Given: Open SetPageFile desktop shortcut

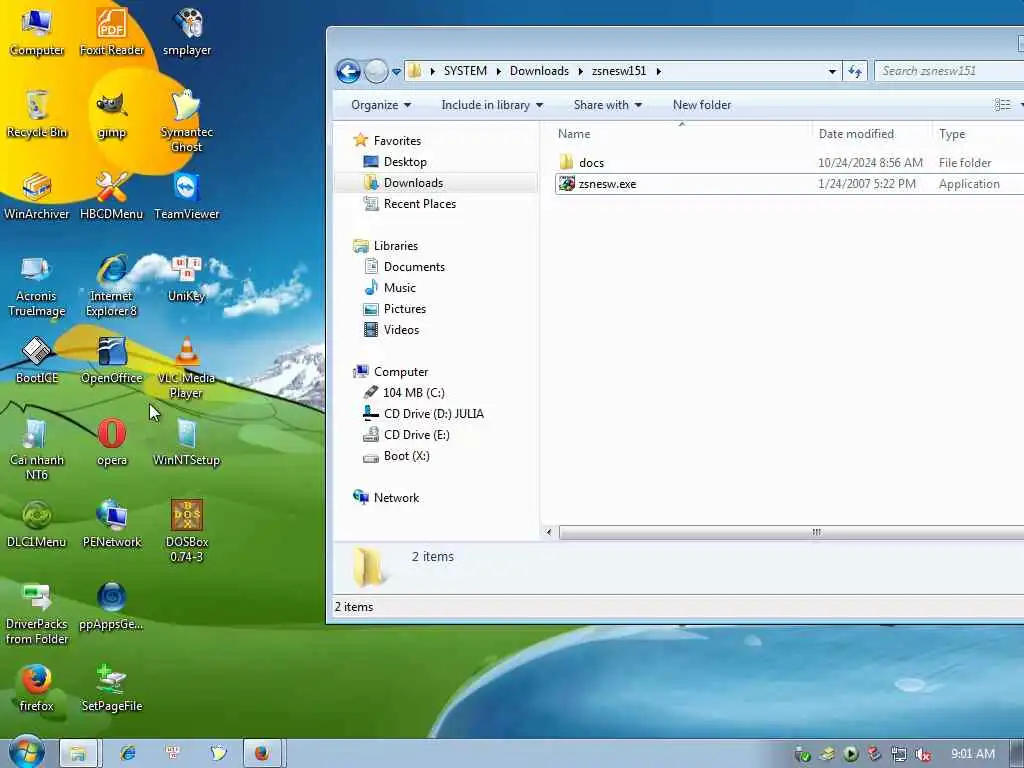Looking at the screenshot, I should point(112,688).
